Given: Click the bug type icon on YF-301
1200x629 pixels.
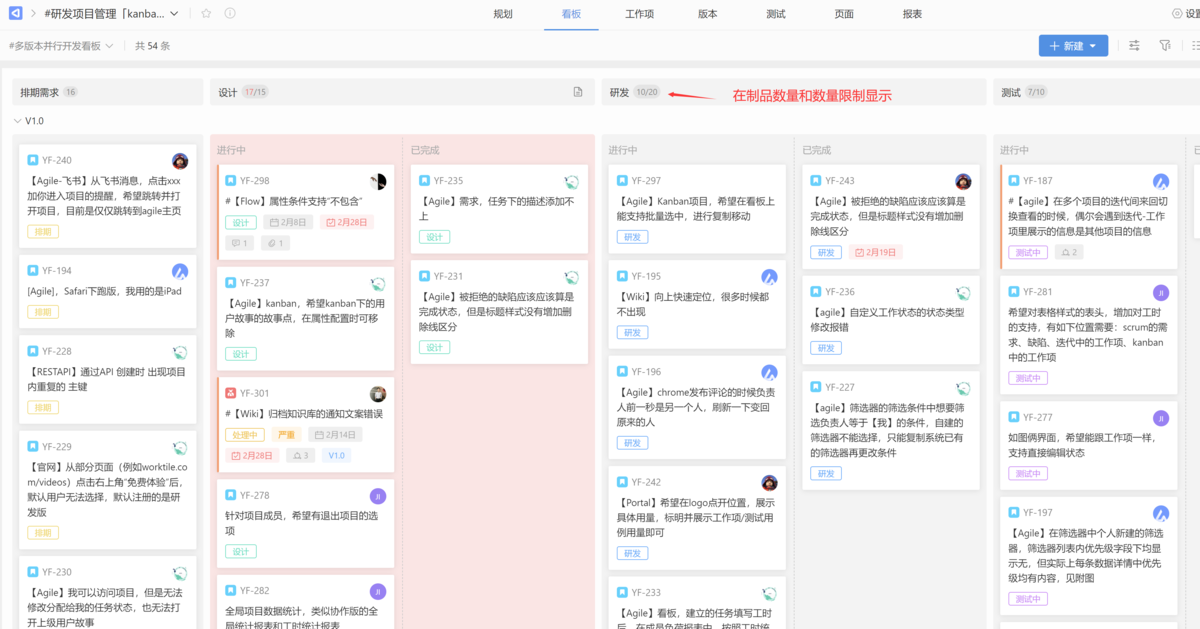Looking at the screenshot, I should point(230,393).
